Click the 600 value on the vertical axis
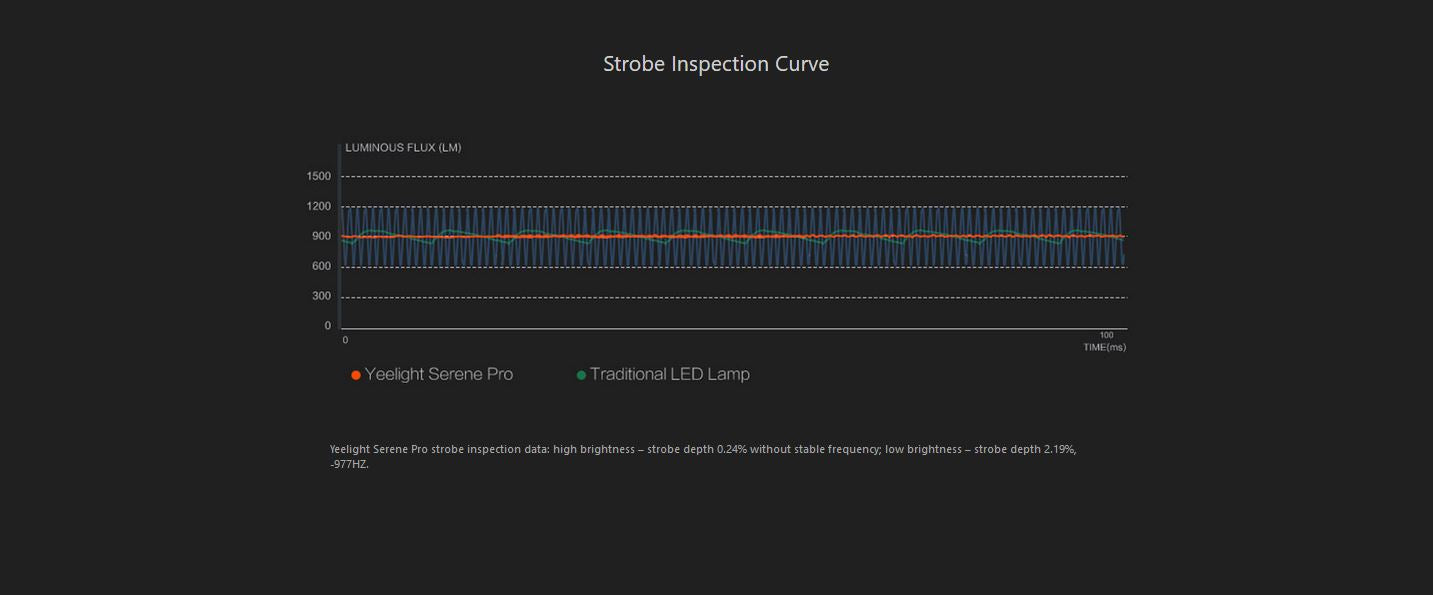This screenshot has width=1435, height=595. coord(321,266)
